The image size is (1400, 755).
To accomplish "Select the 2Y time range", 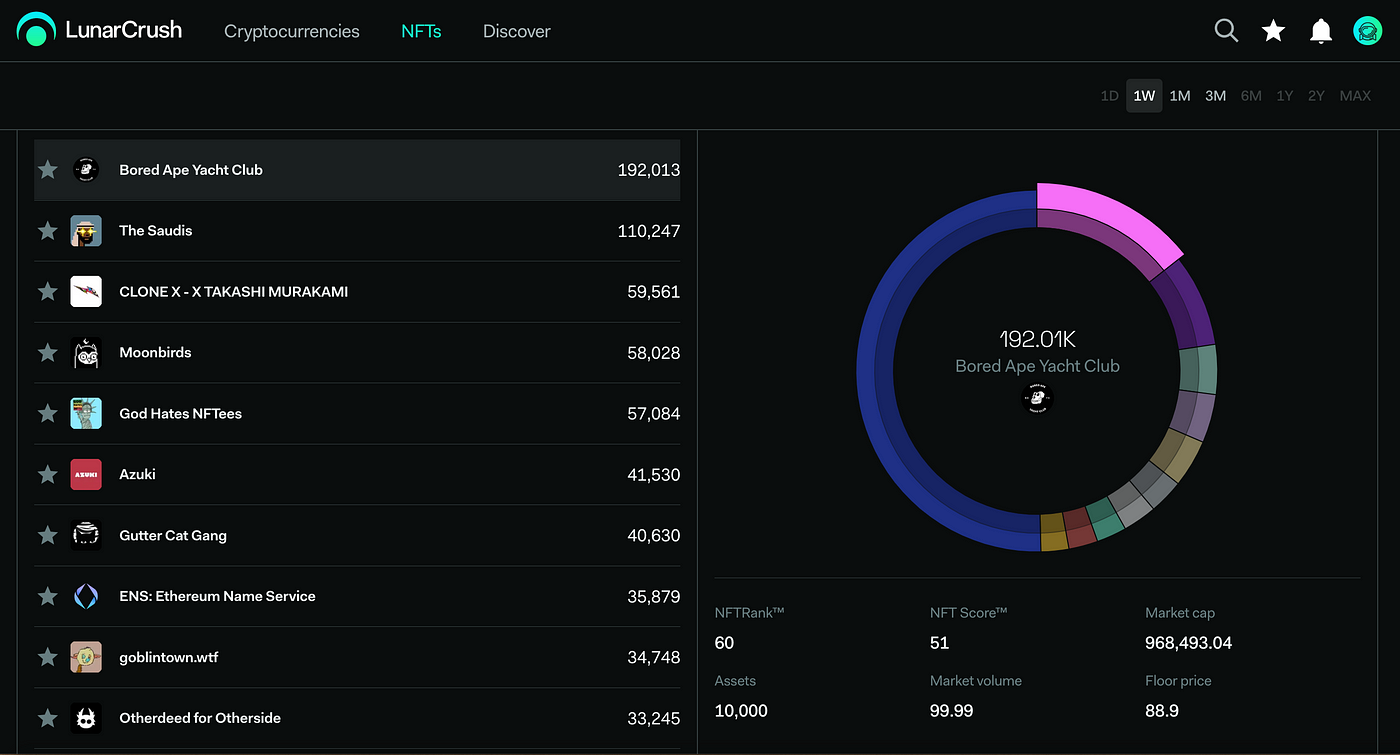I will [x=1316, y=96].
